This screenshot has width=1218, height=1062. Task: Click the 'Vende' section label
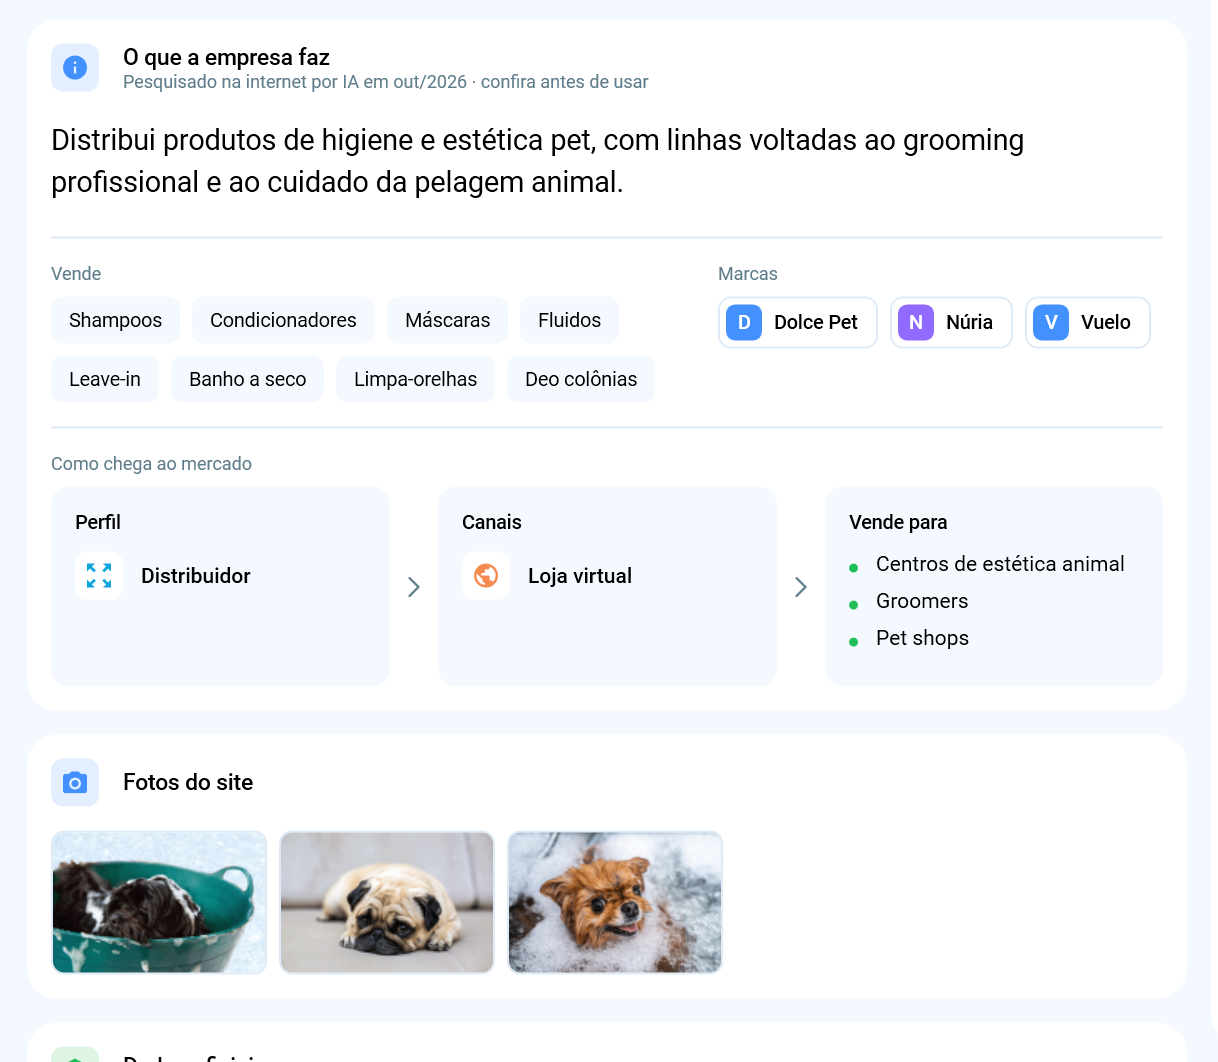[x=76, y=274]
